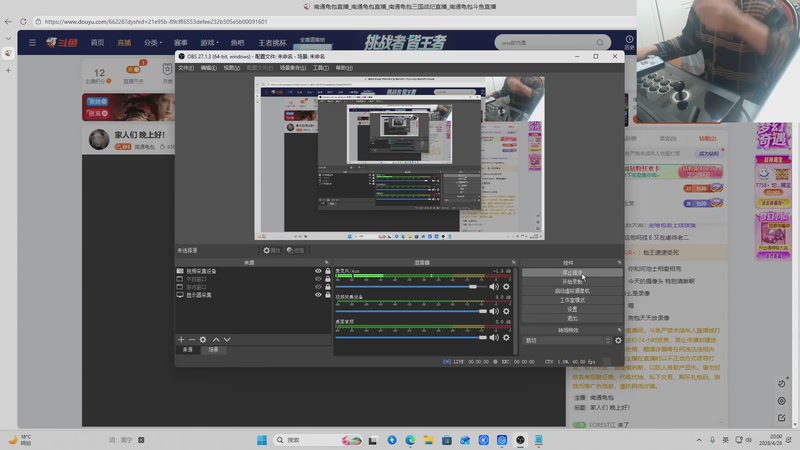Image resolution: width=800 pixels, height=450 pixels.
Task: Toggle the 直播开关 switch on Douyu page
Action: pos(134,69)
